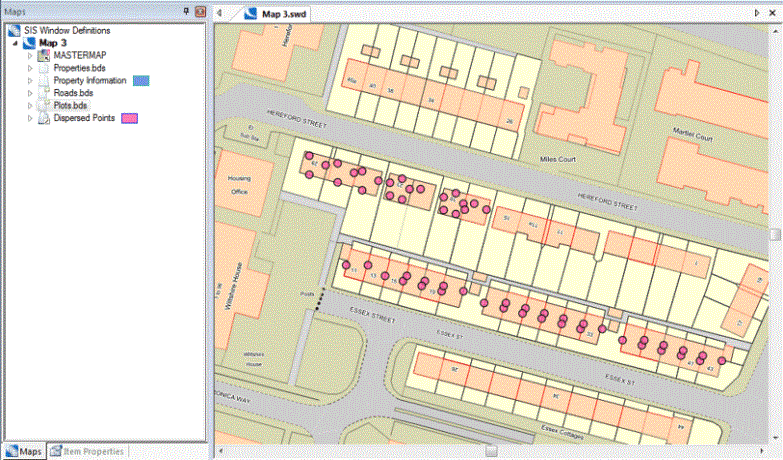Click the Roads.bds overlay icon

point(44,93)
